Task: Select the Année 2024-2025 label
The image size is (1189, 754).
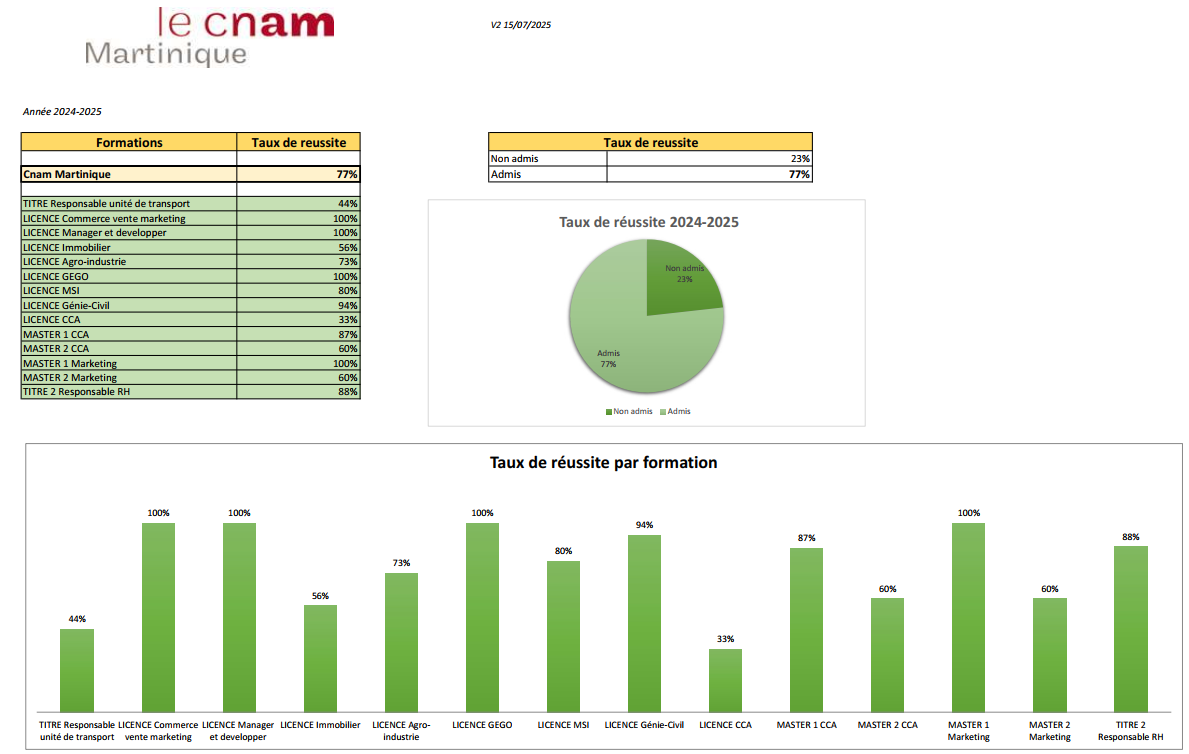Action: [62, 112]
